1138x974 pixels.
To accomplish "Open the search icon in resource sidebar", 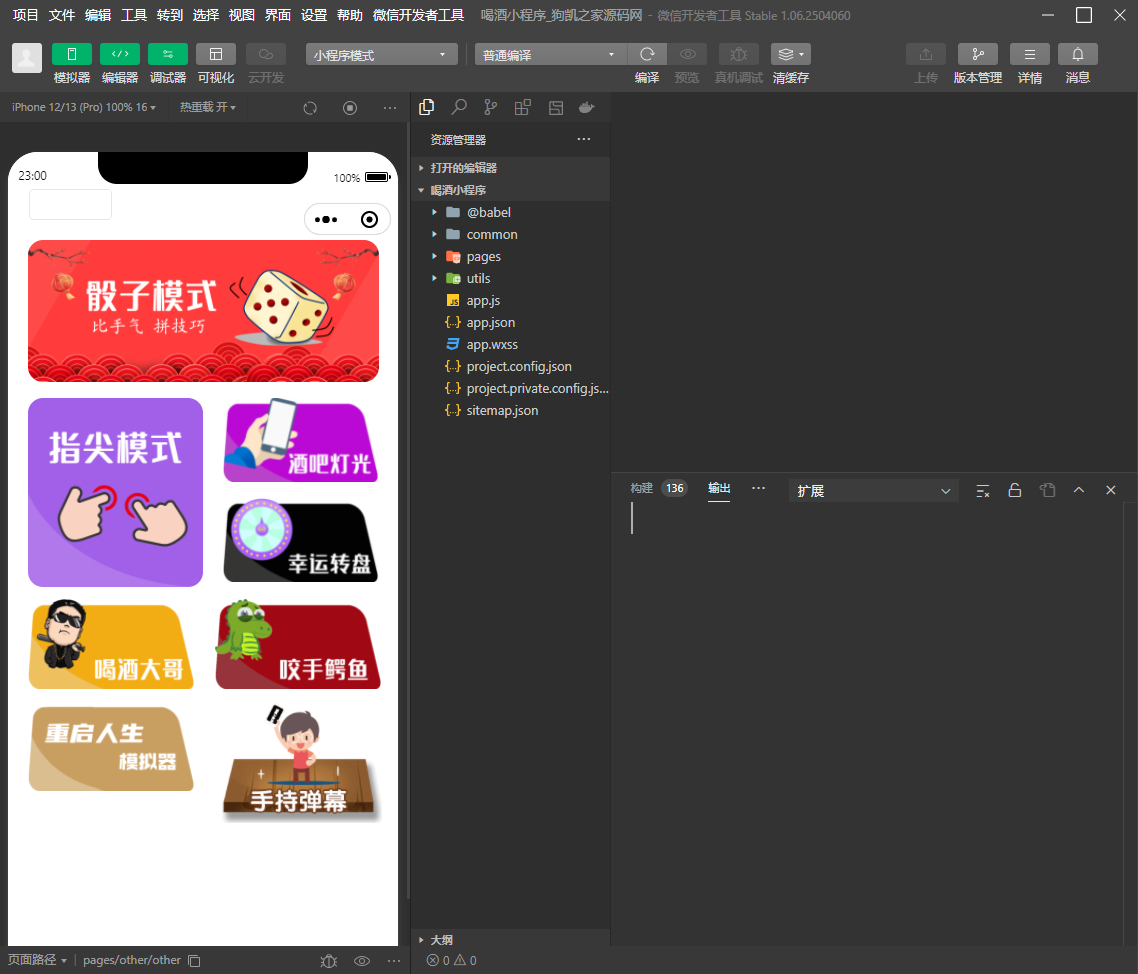I will click(457, 107).
